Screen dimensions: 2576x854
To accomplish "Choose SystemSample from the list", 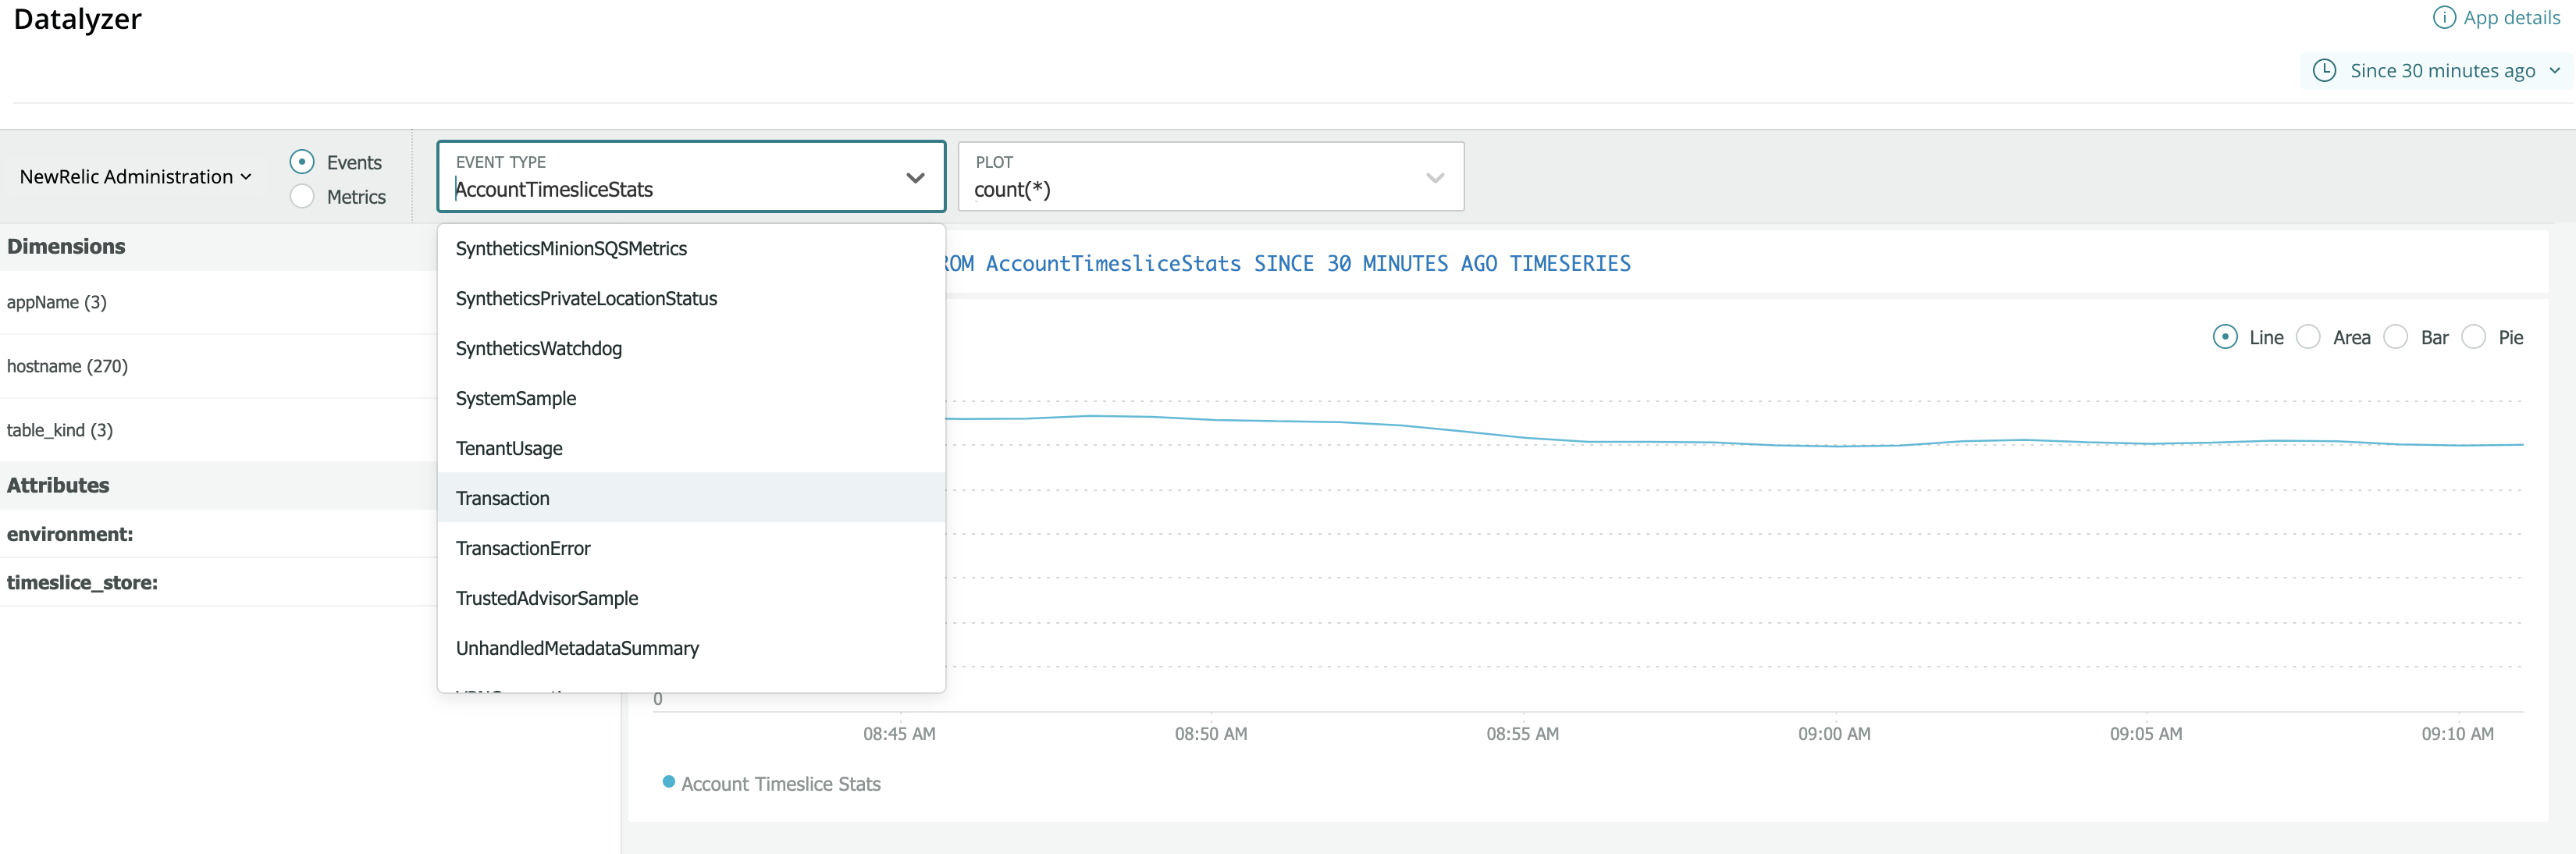I will click(x=691, y=398).
